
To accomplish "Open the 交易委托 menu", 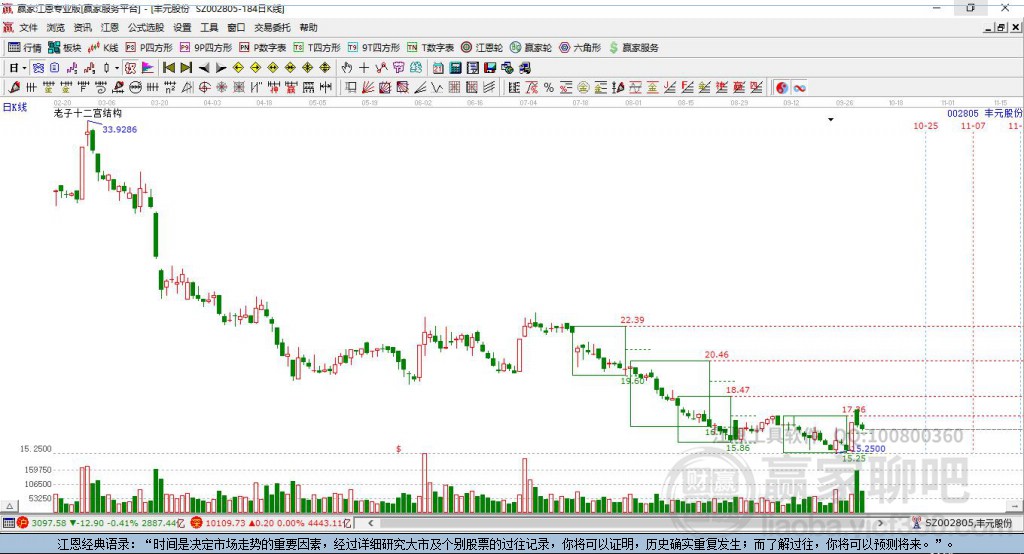I will point(272,27).
